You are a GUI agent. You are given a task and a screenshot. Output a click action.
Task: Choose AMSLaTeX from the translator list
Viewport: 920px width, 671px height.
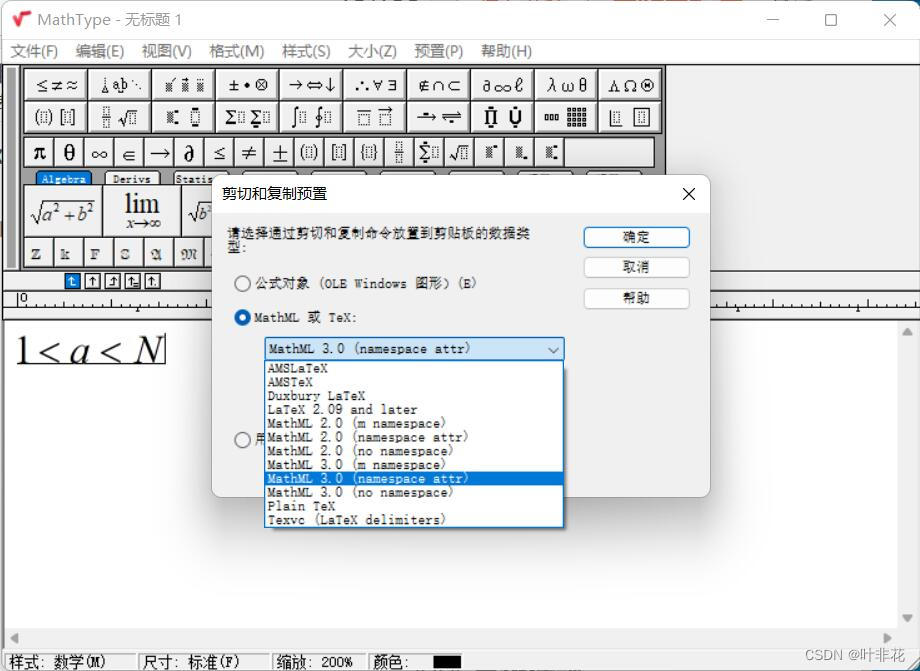[414, 368]
